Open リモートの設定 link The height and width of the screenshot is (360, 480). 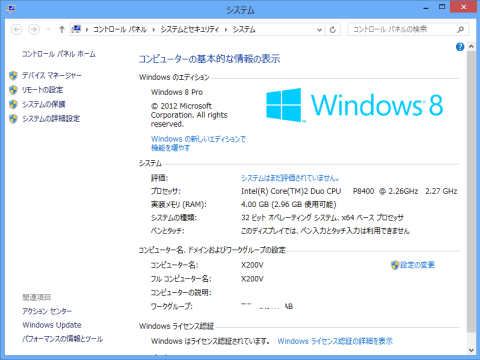[x=43, y=90]
